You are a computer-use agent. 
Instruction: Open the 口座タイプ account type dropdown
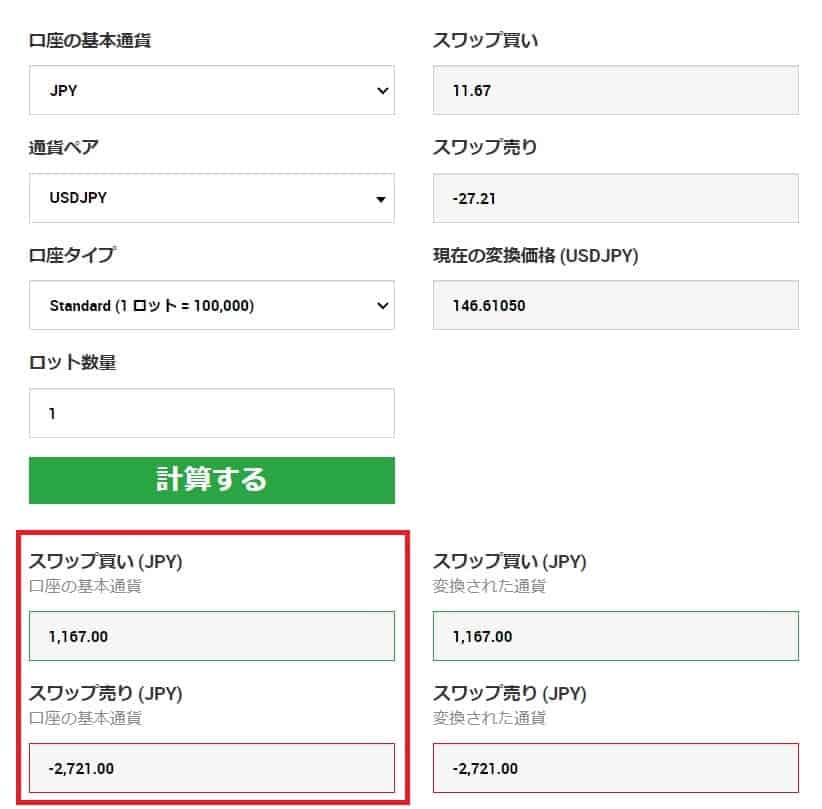pyautogui.click(x=211, y=306)
